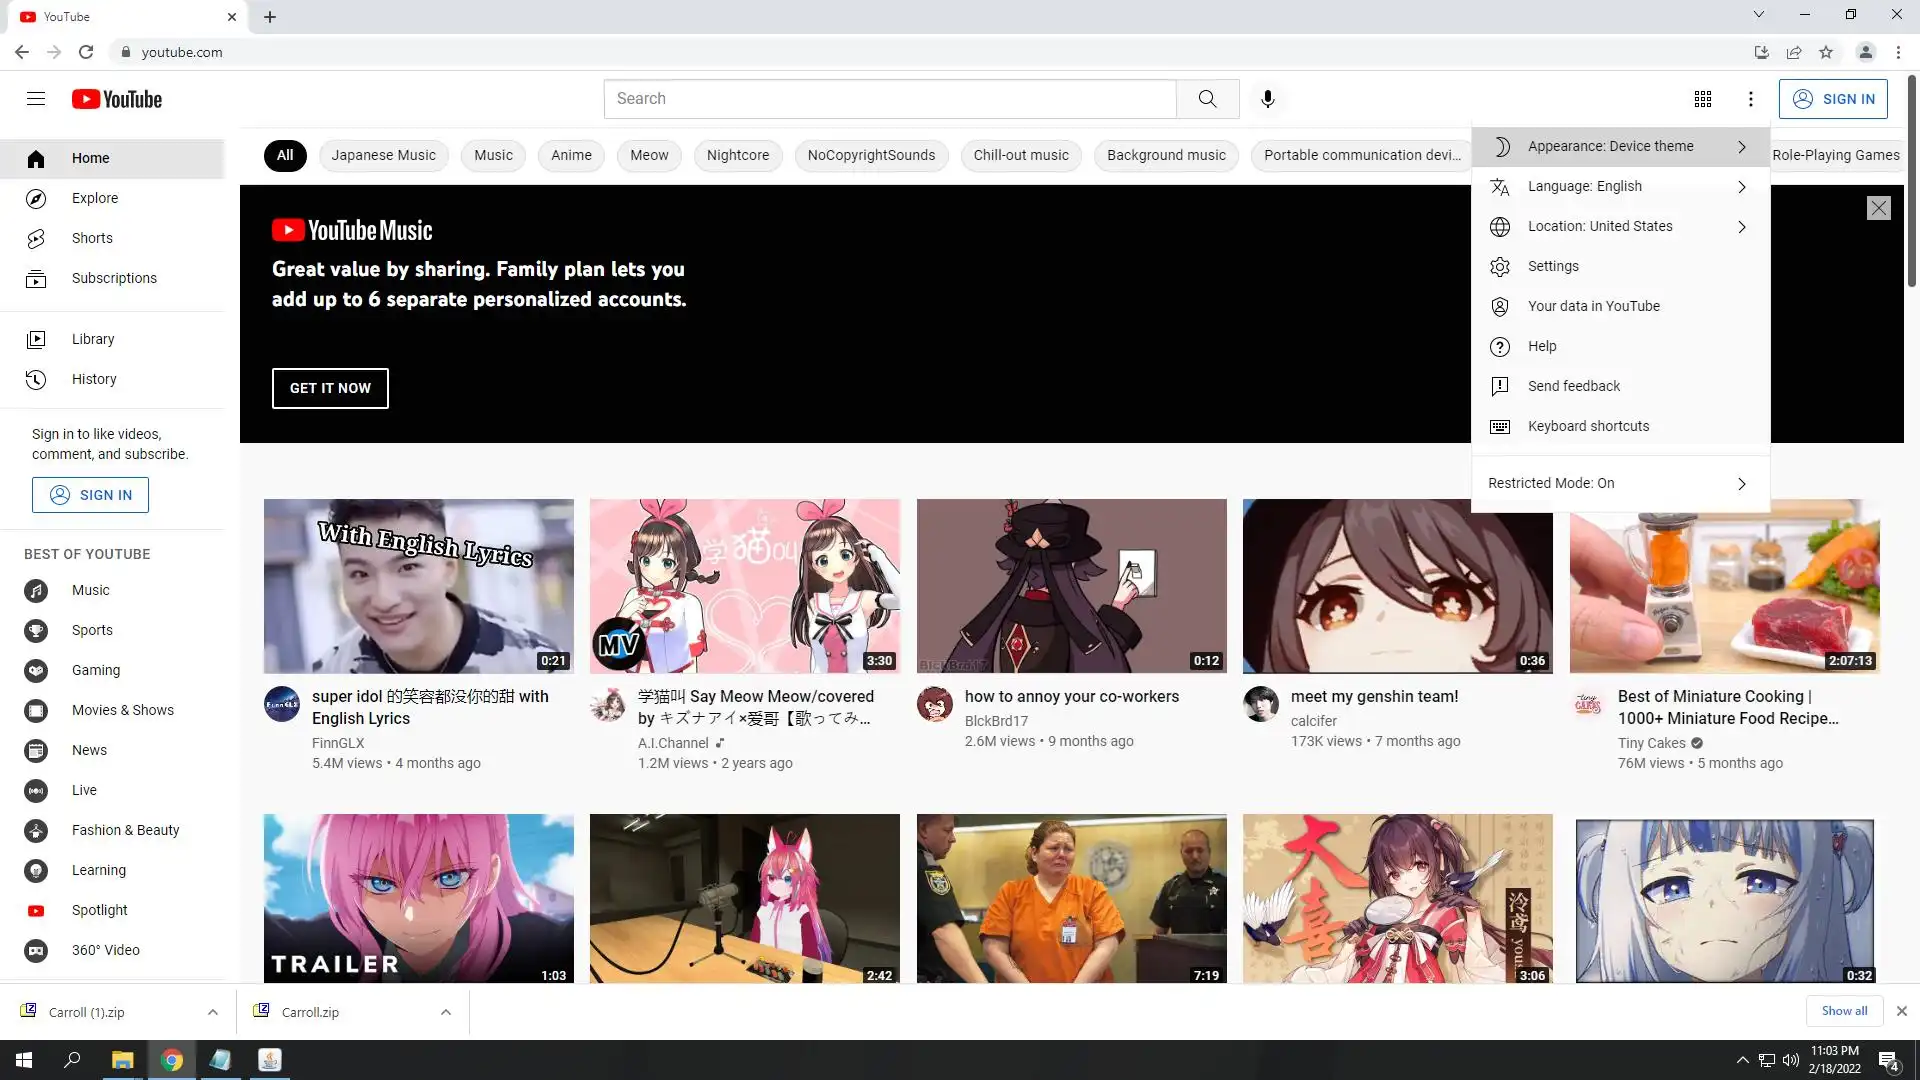This screenshot has height=1080, width=1920.
Task: Open dropdown arrow beside Carroll.zip download
Action: 445,1012
